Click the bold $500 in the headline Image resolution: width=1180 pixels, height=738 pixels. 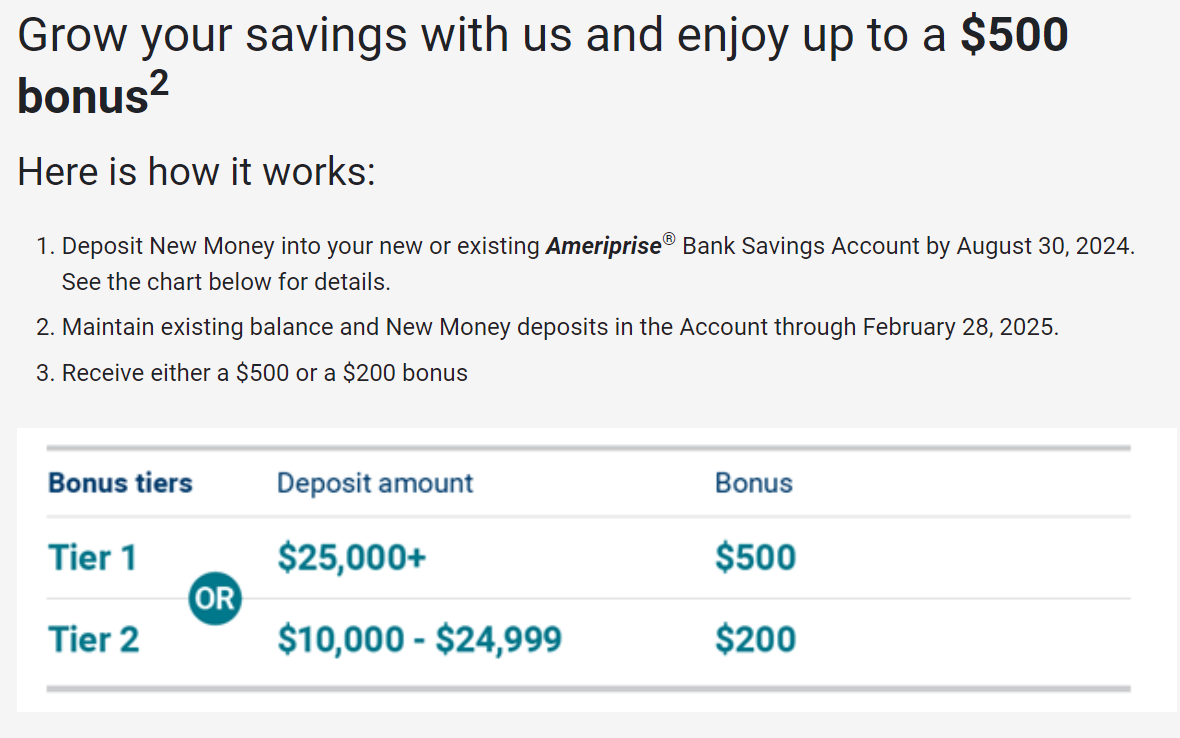tap(1014, 35)
